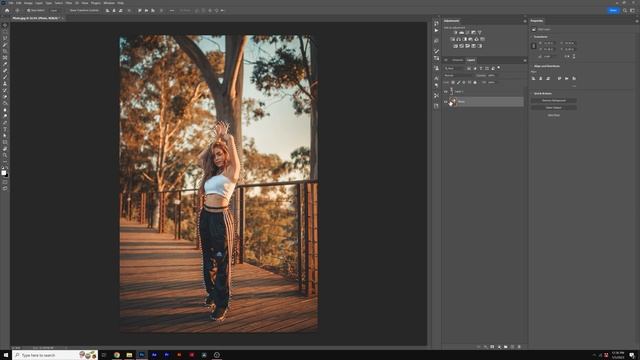Select the Move tool in the toolbox
Screen dimensions: 640x360
coord(5,25)
